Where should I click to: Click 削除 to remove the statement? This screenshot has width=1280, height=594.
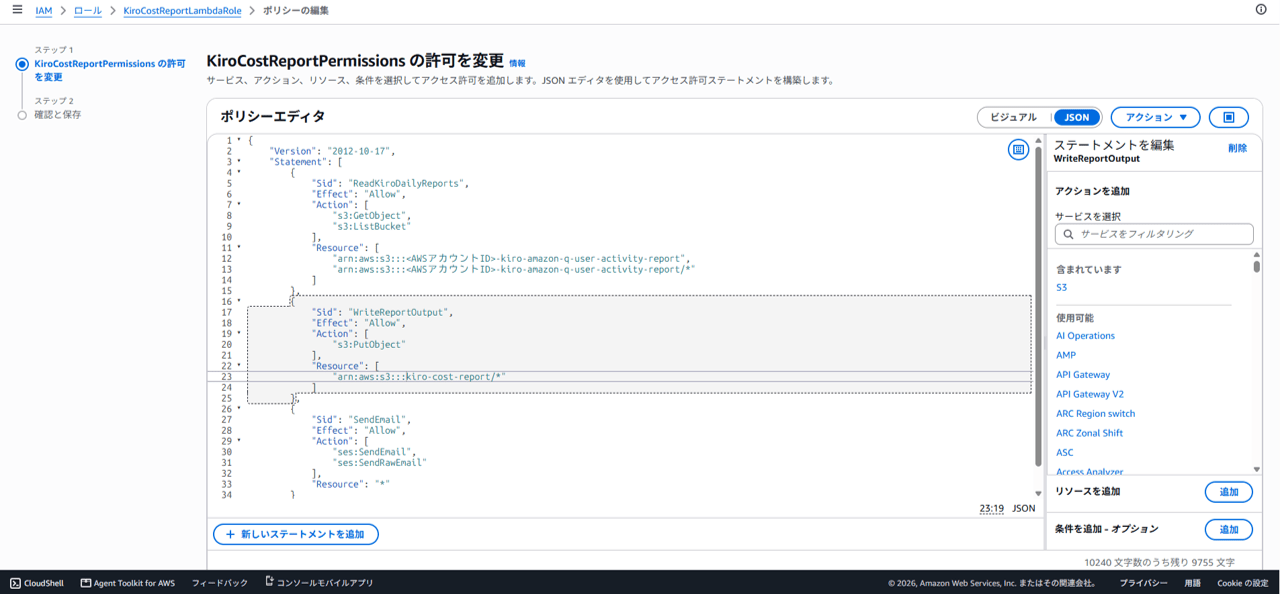(1237, 148)
